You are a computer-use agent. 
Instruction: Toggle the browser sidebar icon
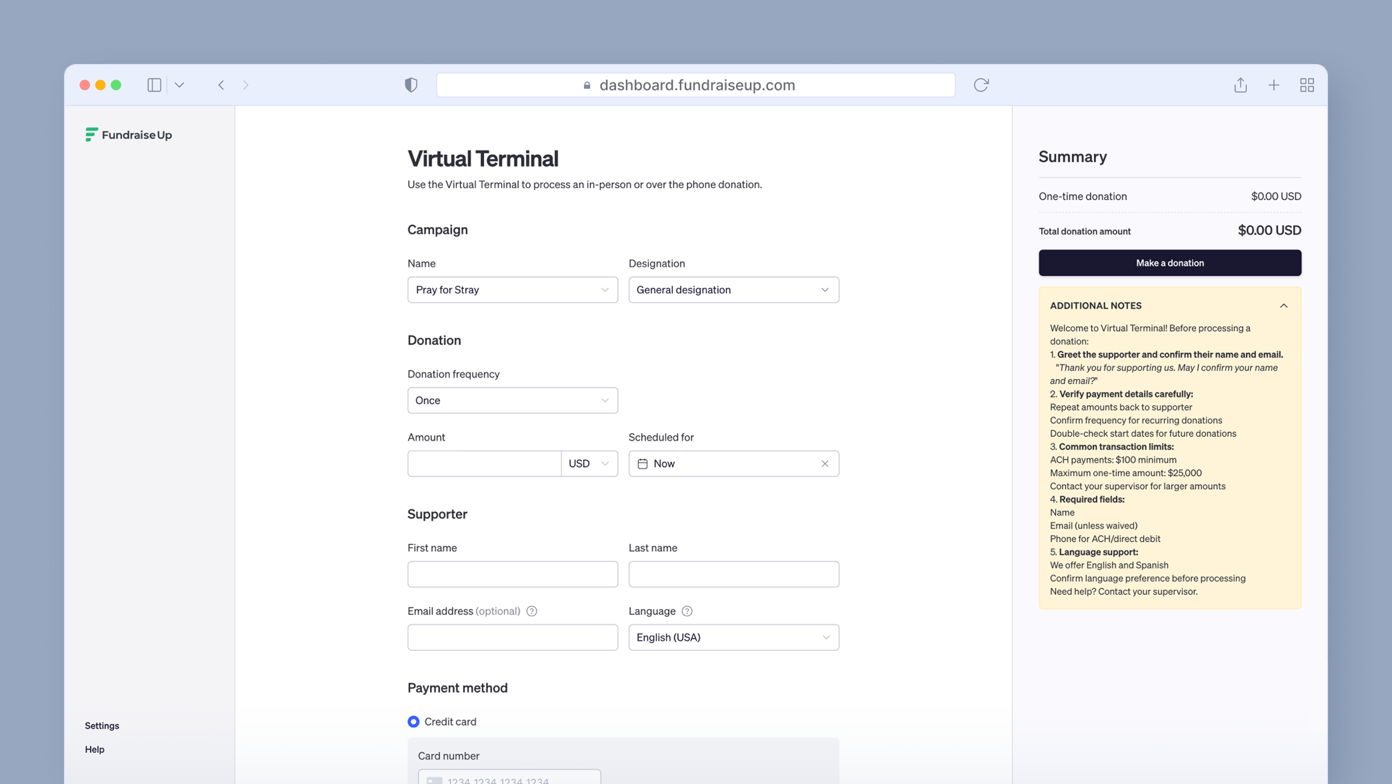[154, 85]
